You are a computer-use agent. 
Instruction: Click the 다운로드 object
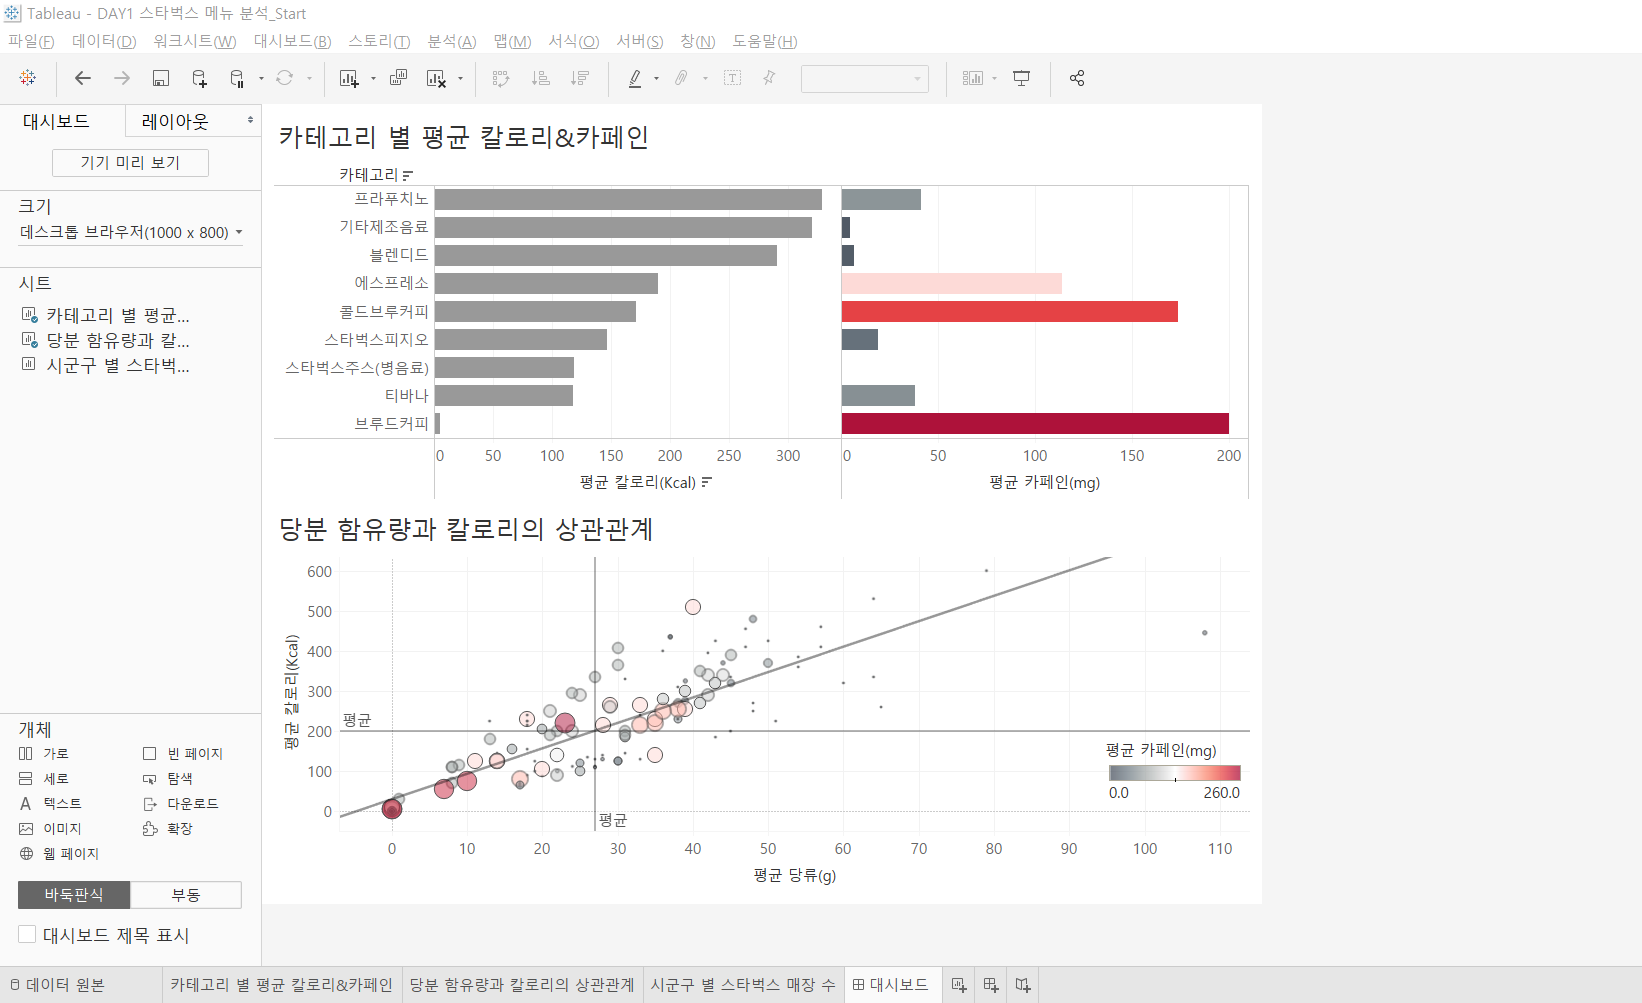pos(181,804)
